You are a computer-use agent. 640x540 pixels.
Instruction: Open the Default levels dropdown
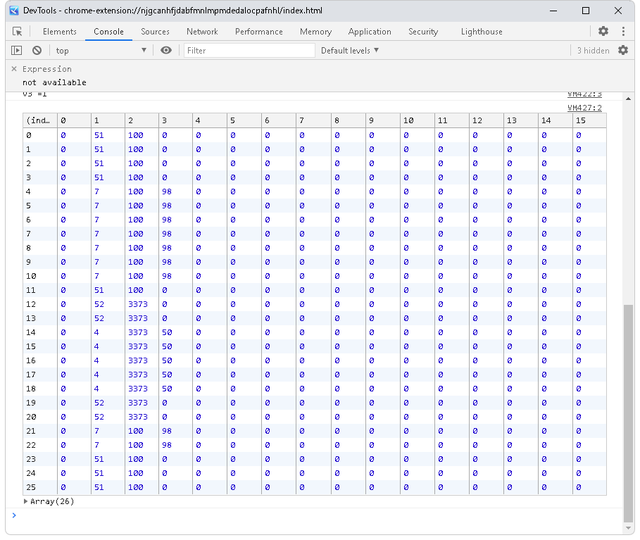[350, 50]
